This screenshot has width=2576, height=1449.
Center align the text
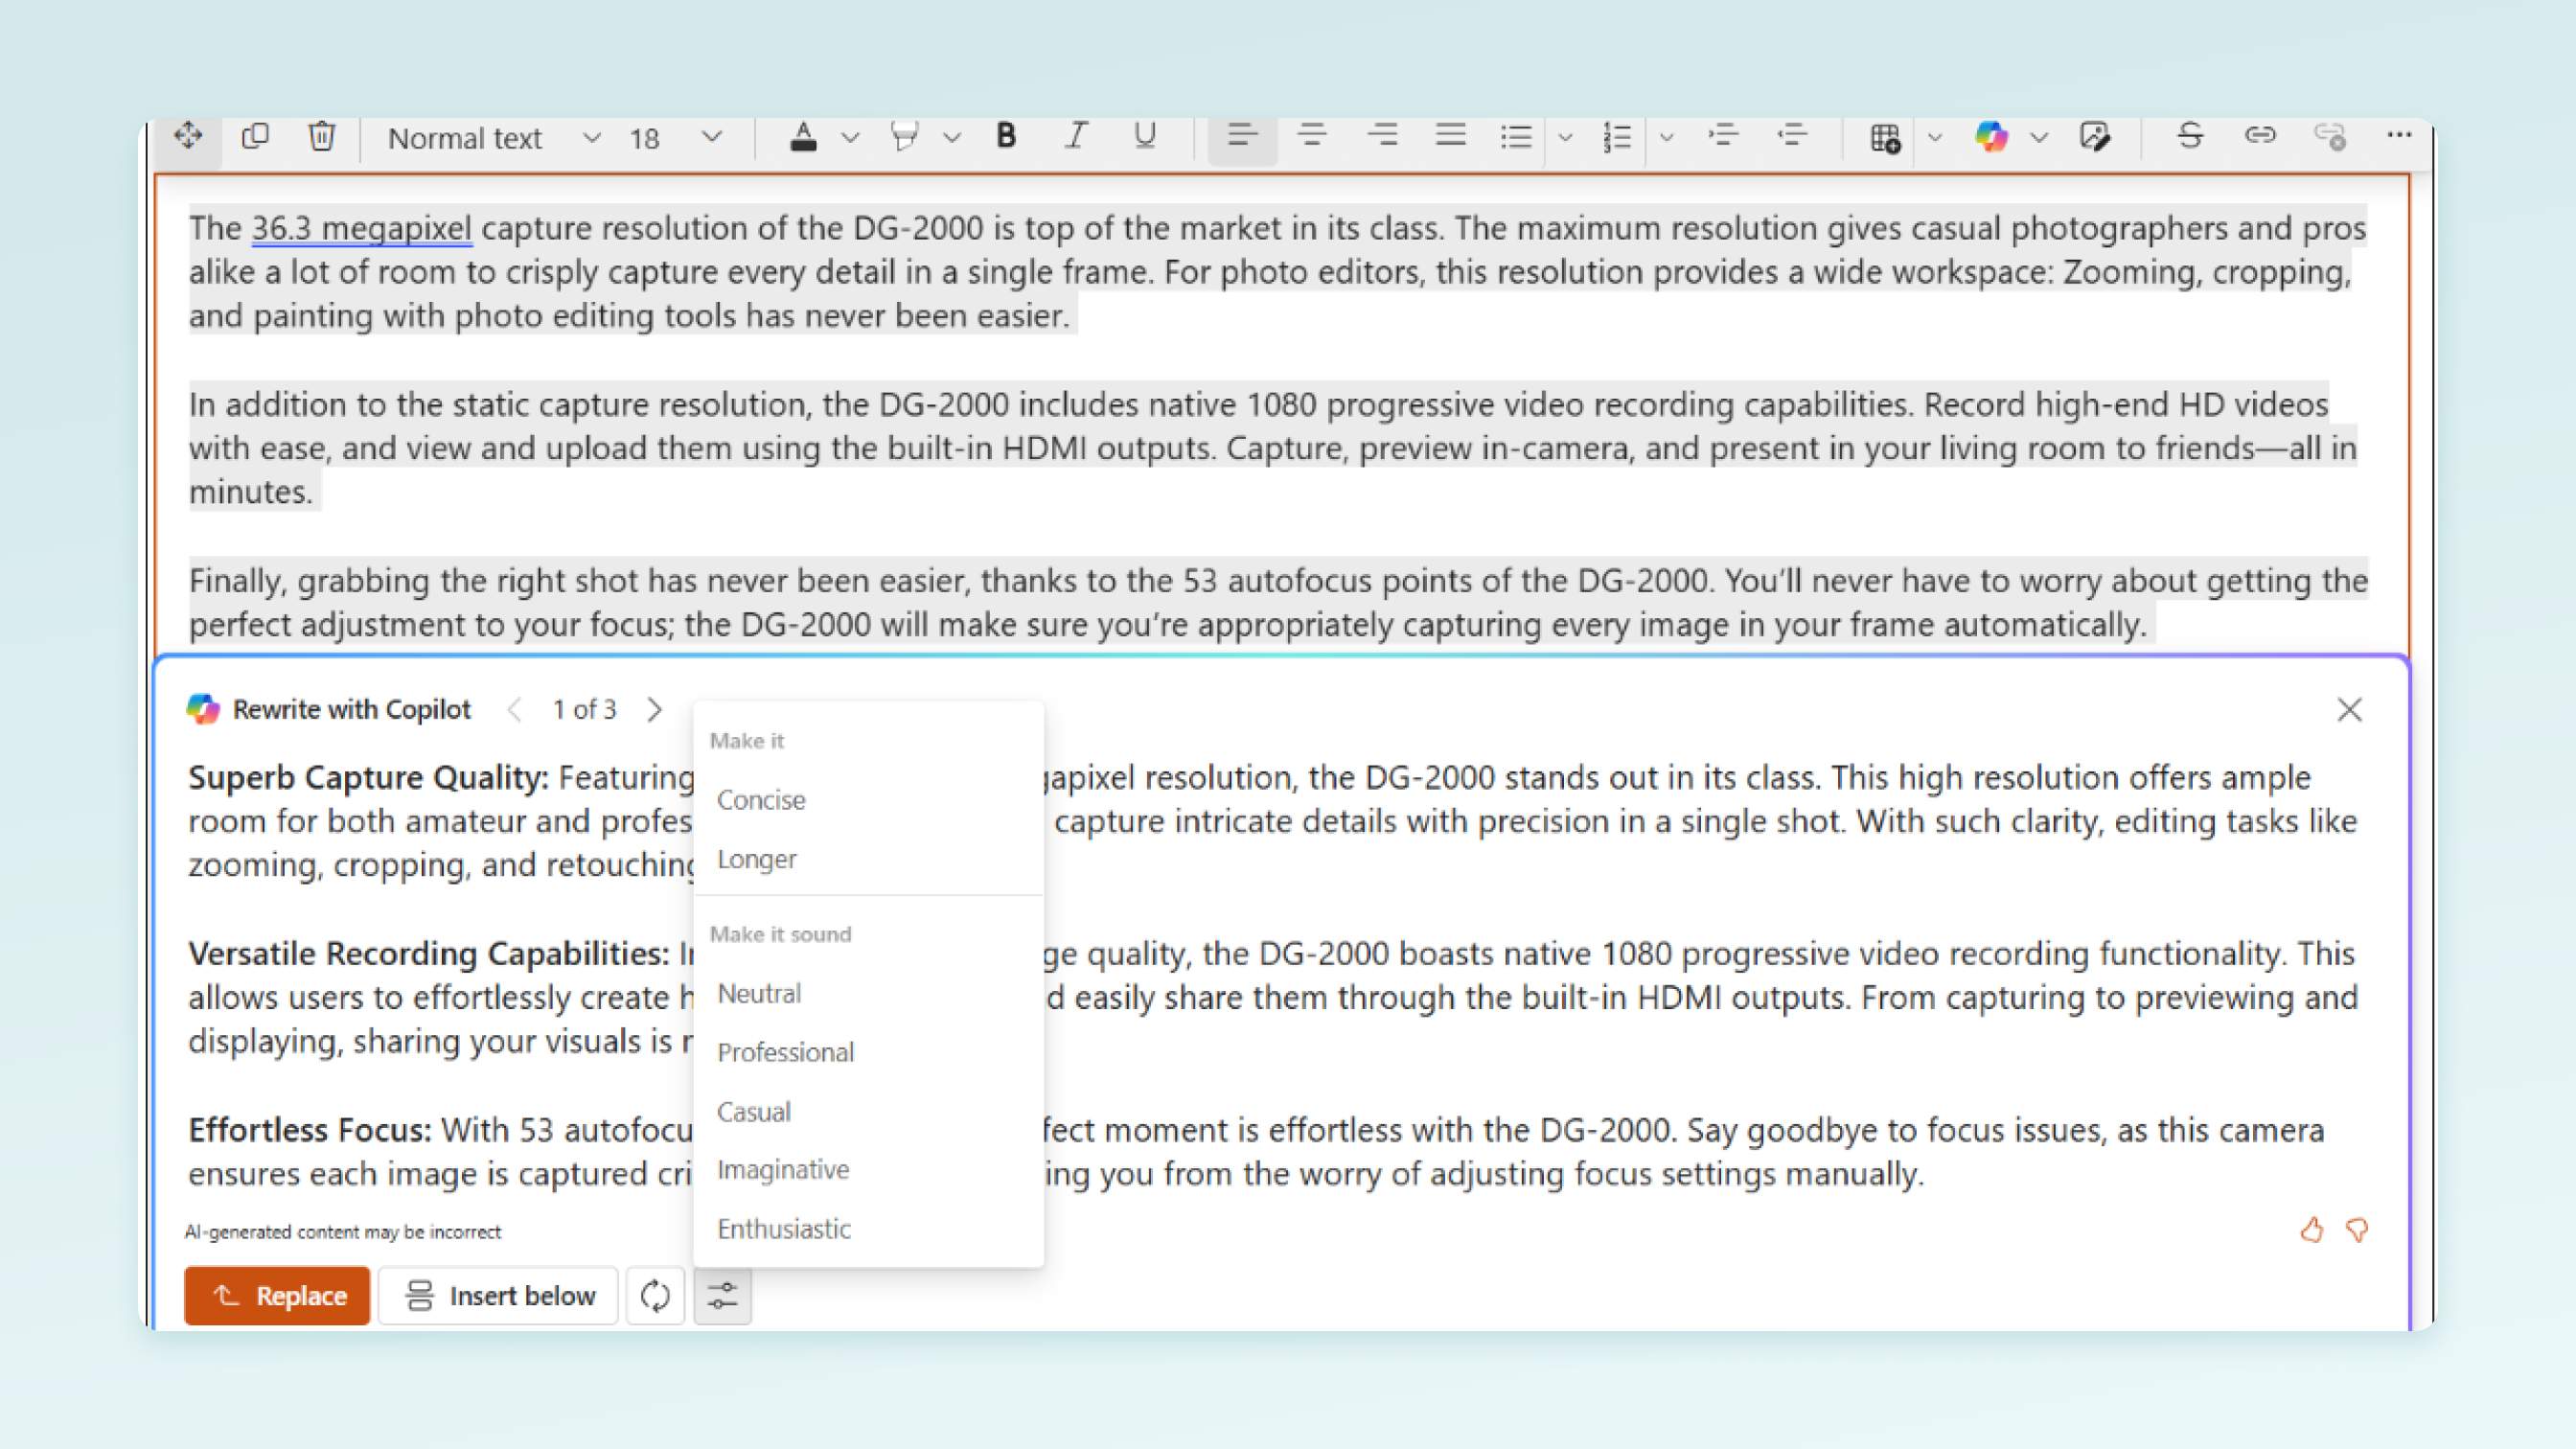click(1312, 136)
